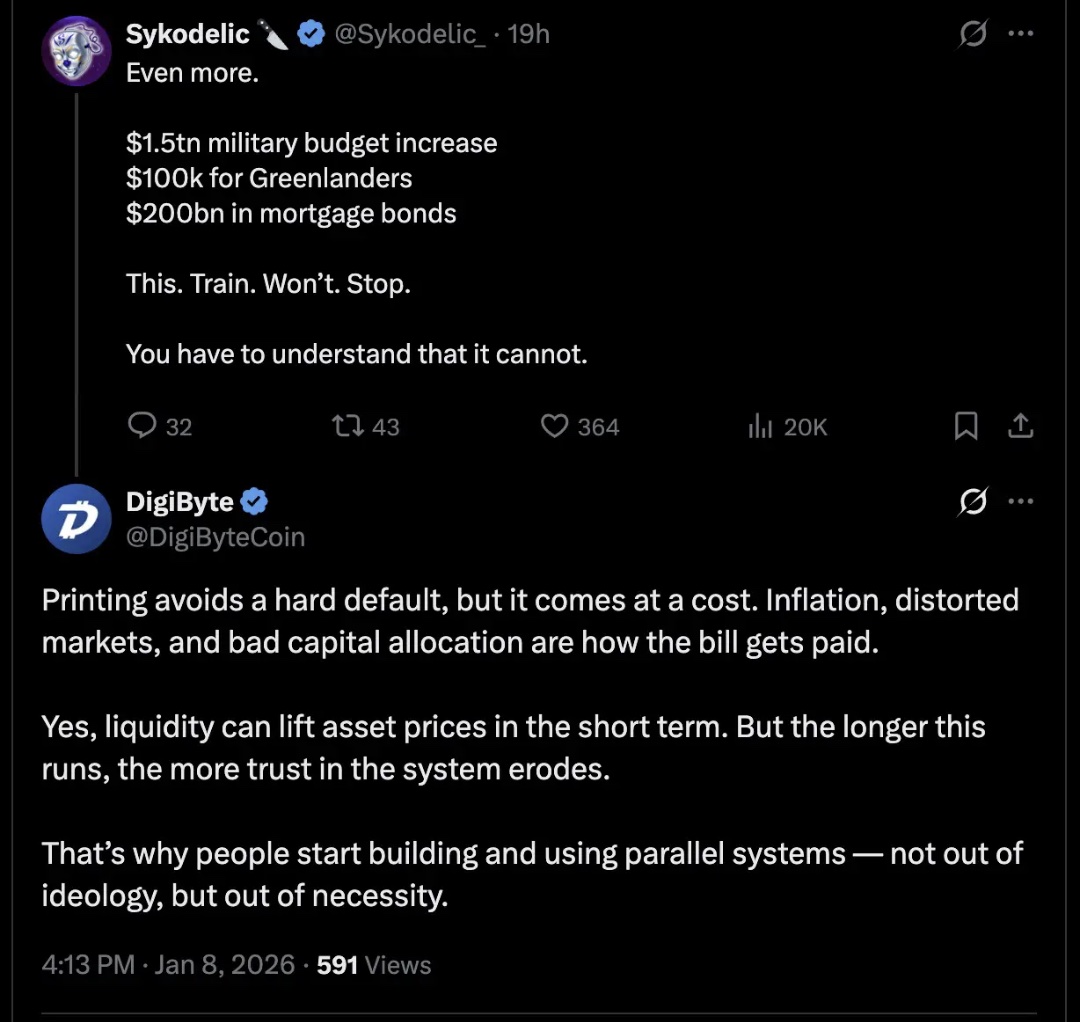Open DigiByte's profile avatar

click(76, 520)
